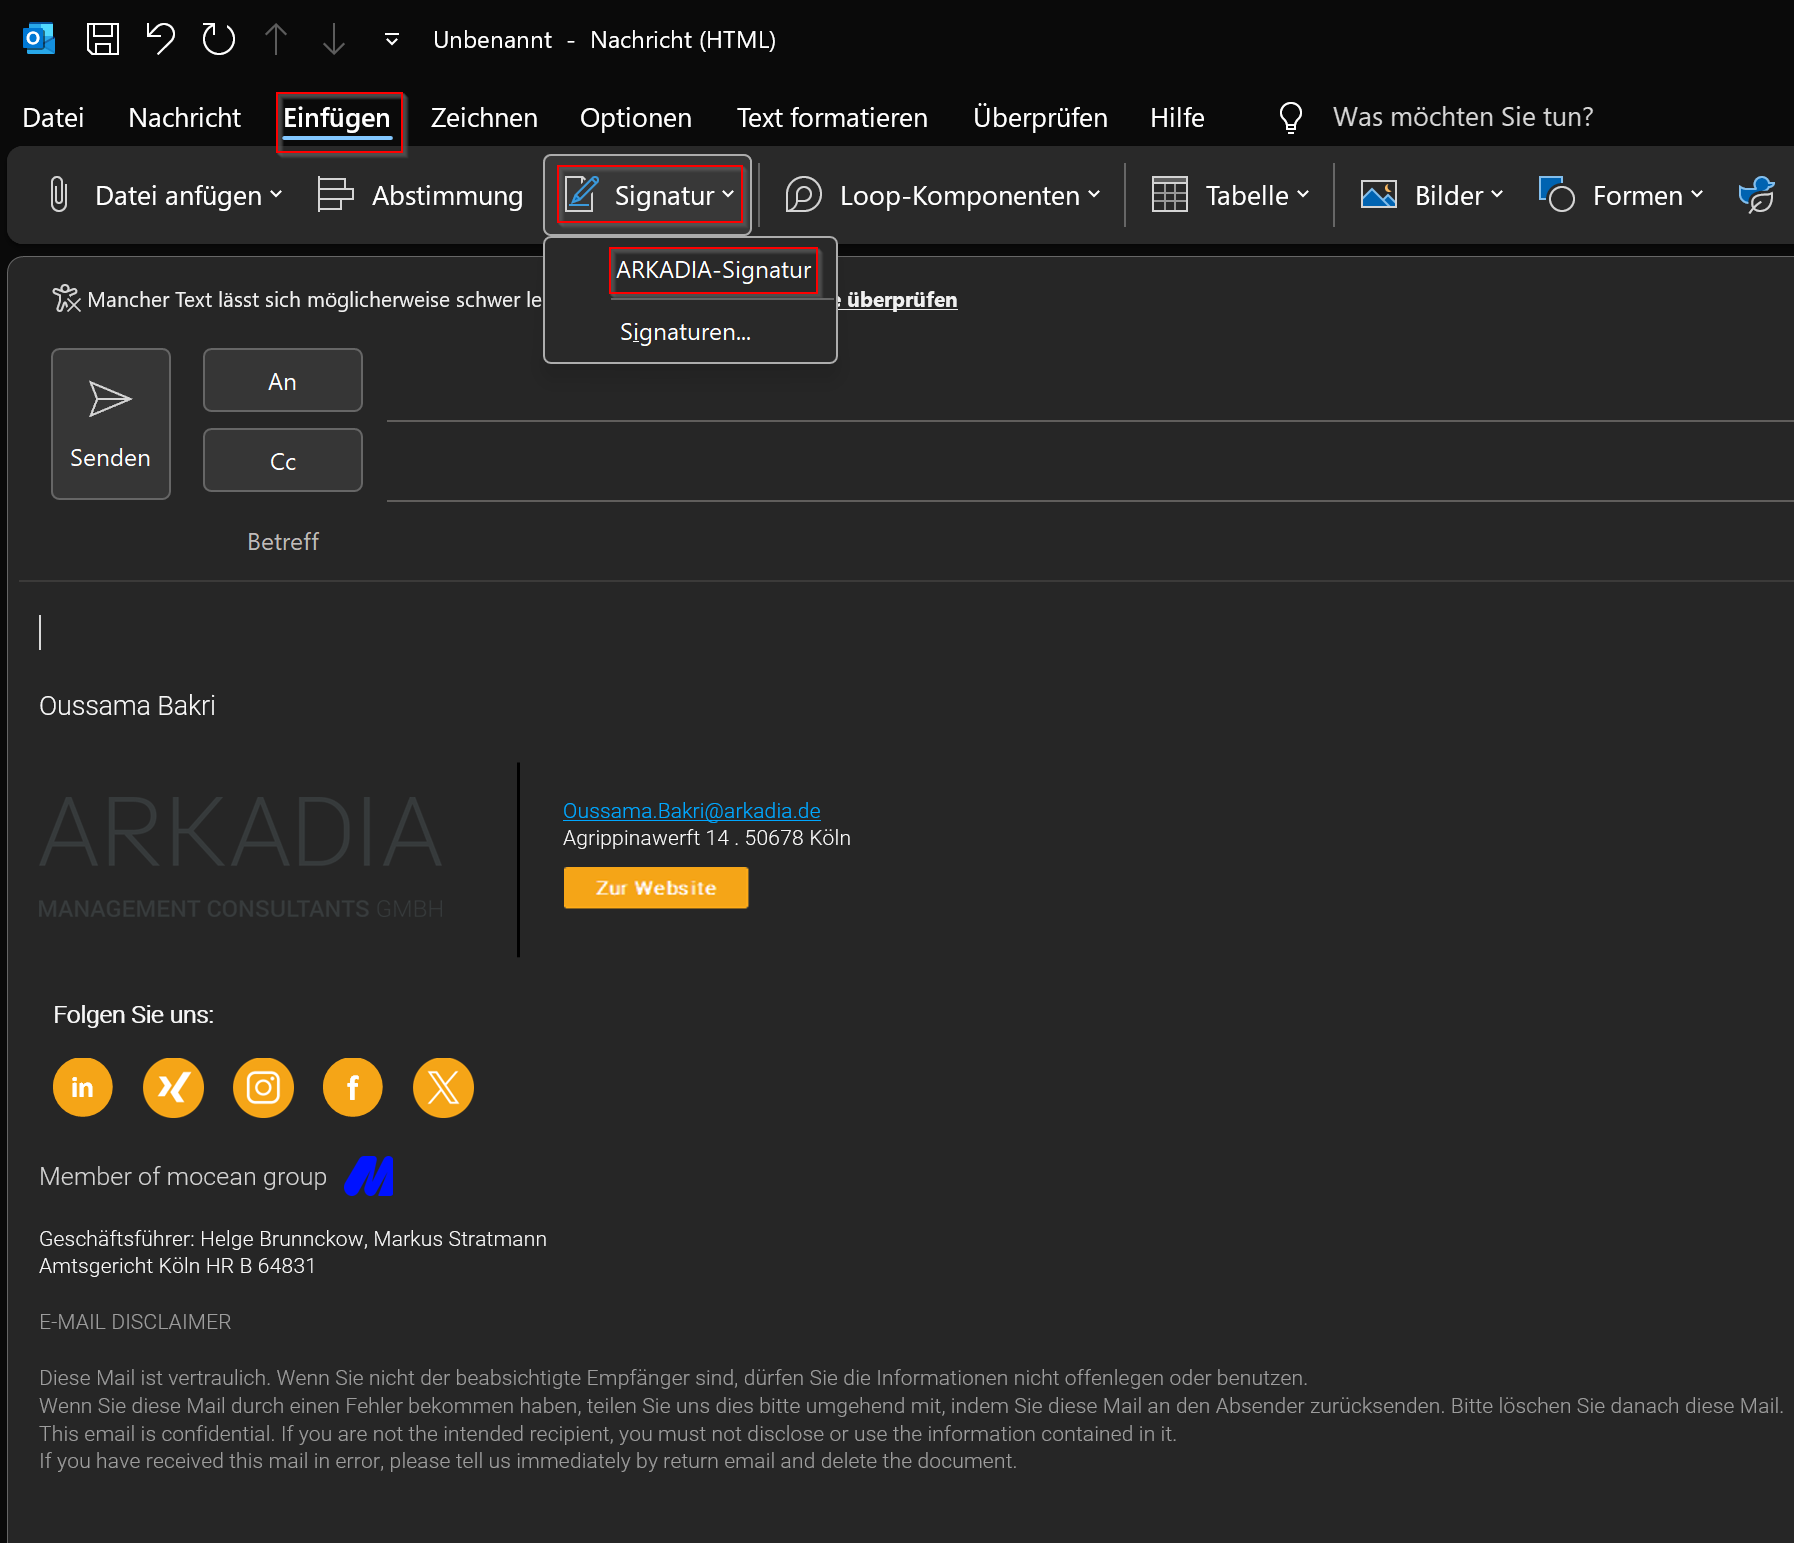
Task: Open the Formen dropdown arrow
Action: (1696, 195)
